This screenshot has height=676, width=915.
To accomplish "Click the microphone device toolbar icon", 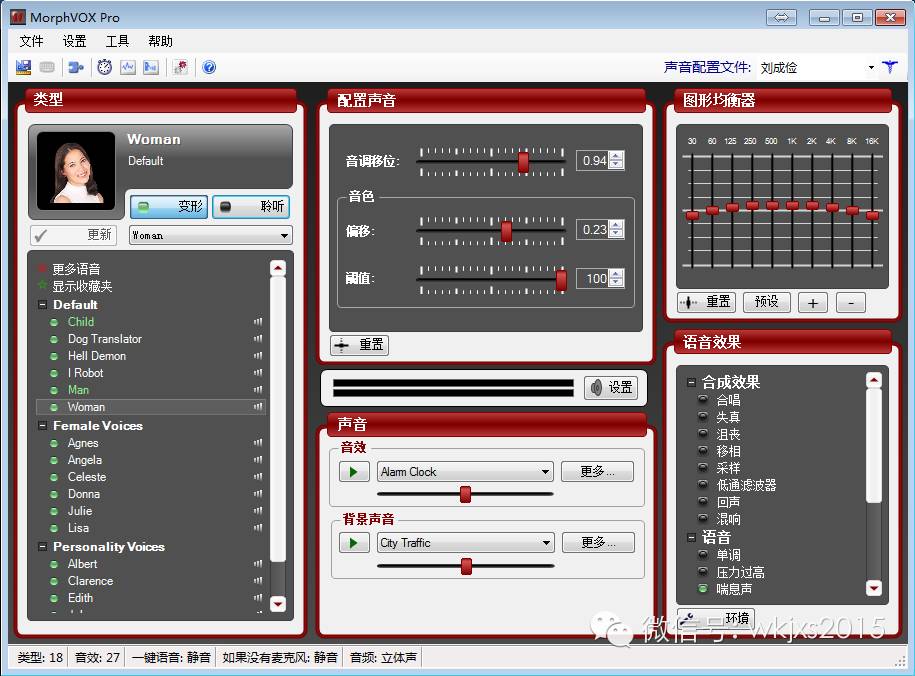I will 76,67.
